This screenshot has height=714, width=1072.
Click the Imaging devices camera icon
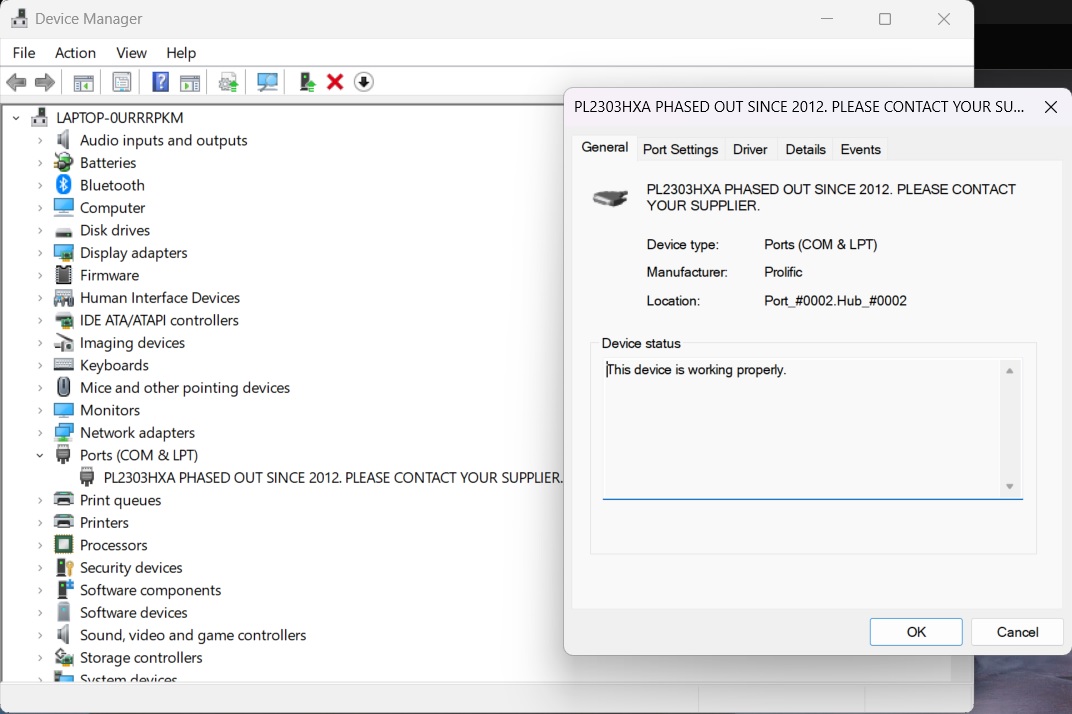(x=64, y=342)
